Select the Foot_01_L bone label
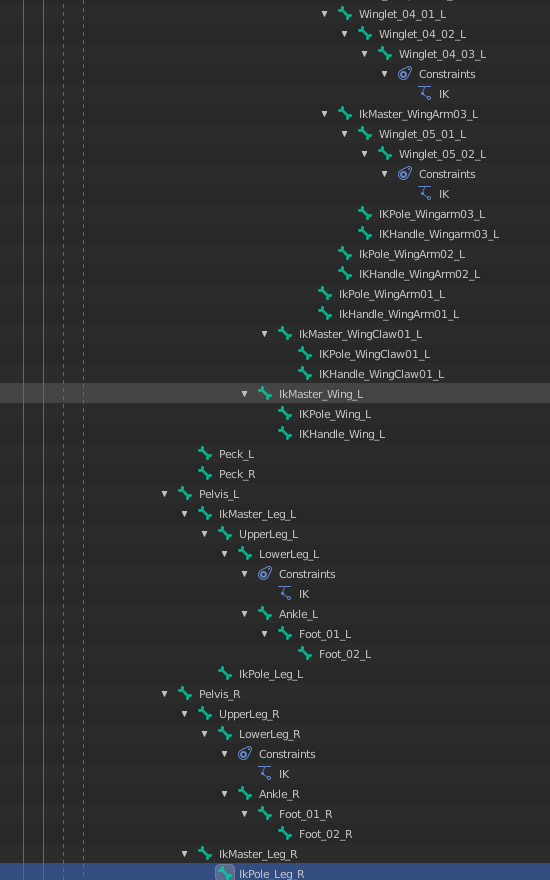This screenshot has width=550, height=880. 325,634
